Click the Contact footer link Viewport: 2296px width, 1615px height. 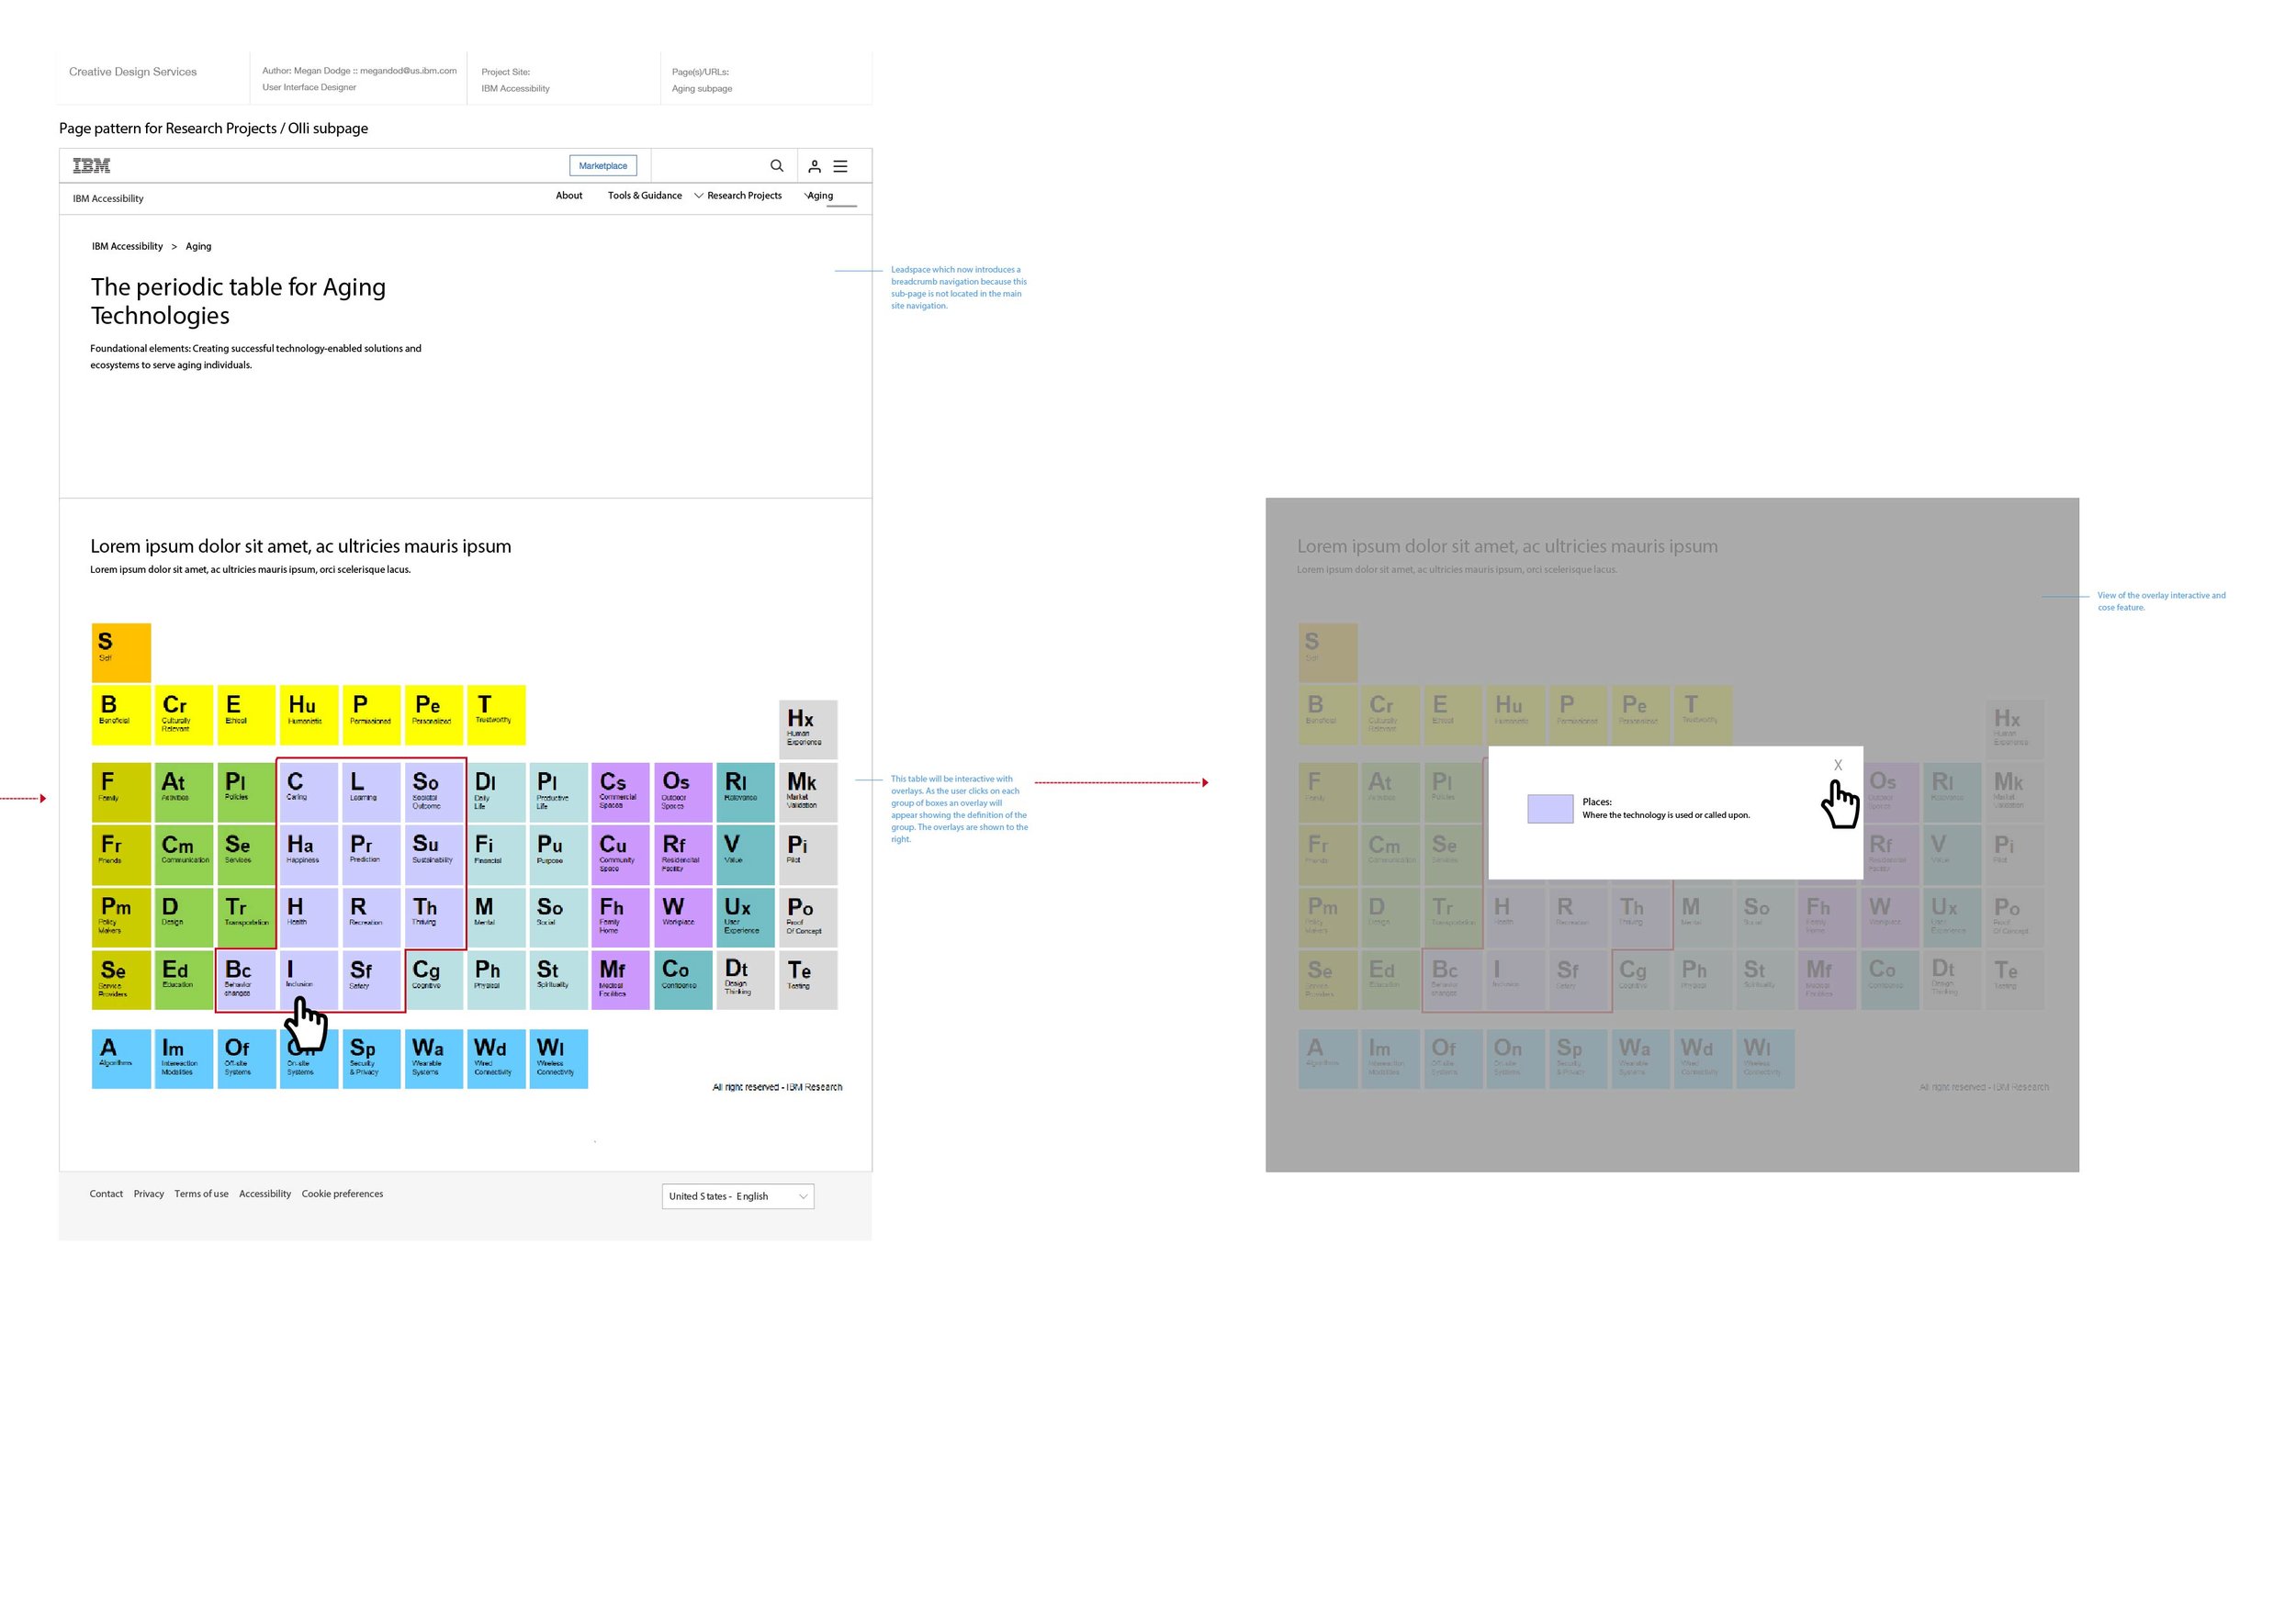(106, 1194)
